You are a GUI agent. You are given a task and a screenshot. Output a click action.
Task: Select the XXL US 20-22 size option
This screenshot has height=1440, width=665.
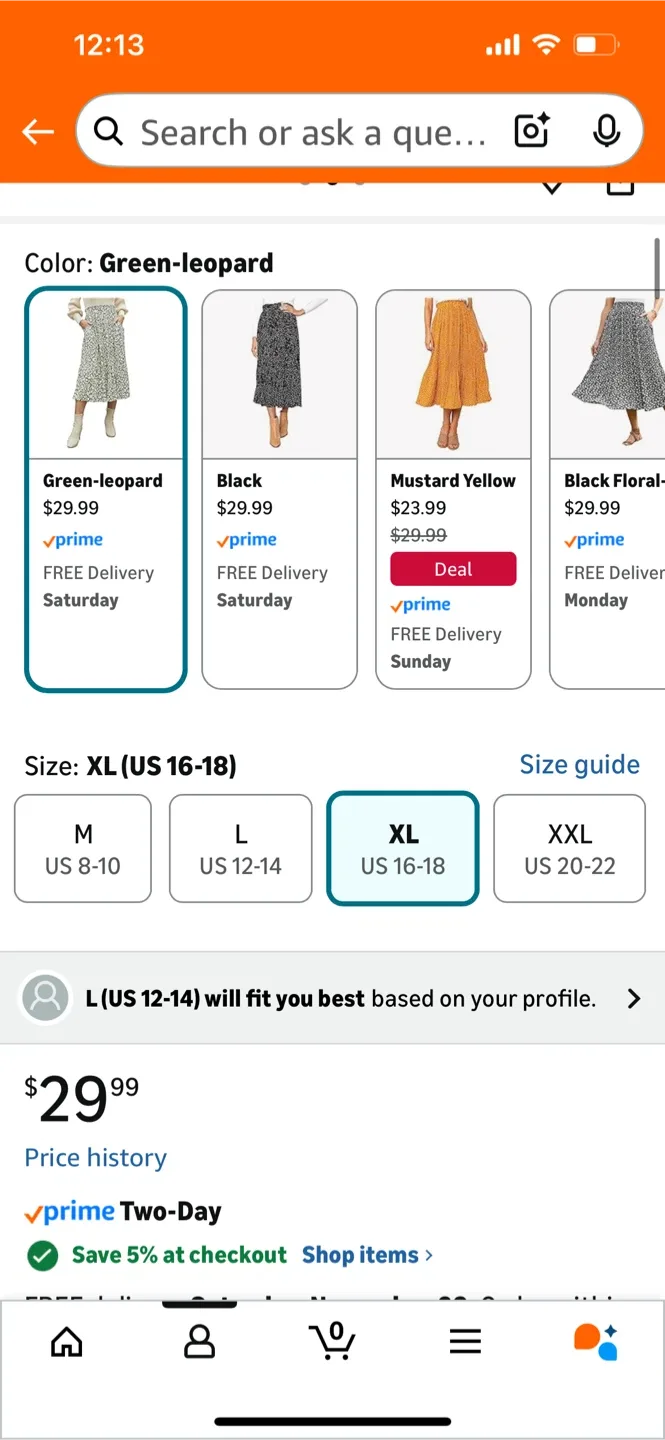[x=569, y=848]
